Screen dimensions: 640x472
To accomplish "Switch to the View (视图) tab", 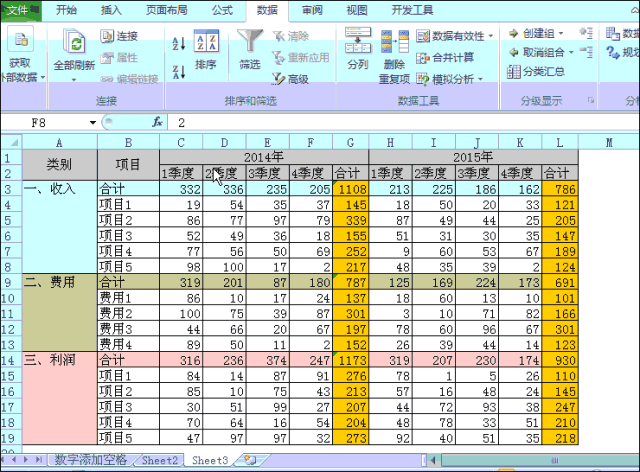I will pyautogui.click(x=357, y=10).
